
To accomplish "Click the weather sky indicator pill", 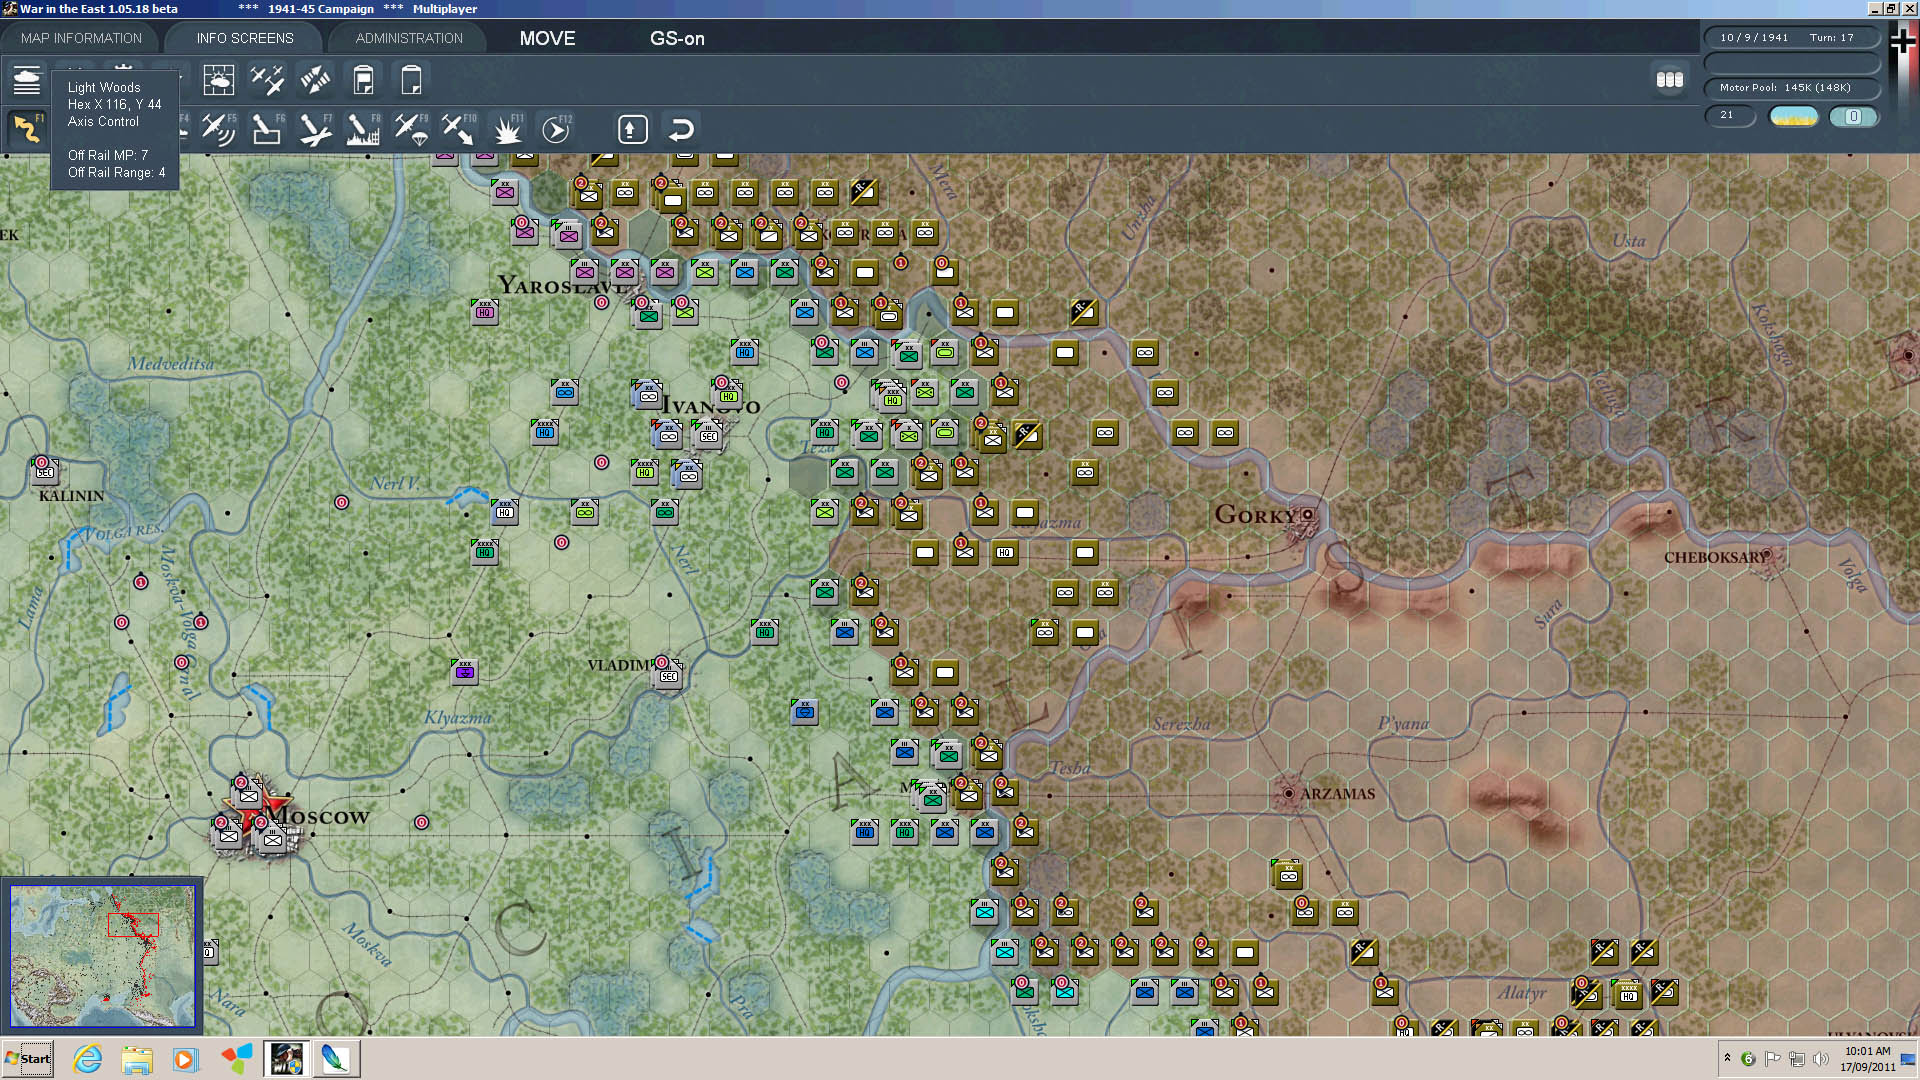I will point(1794,116).
